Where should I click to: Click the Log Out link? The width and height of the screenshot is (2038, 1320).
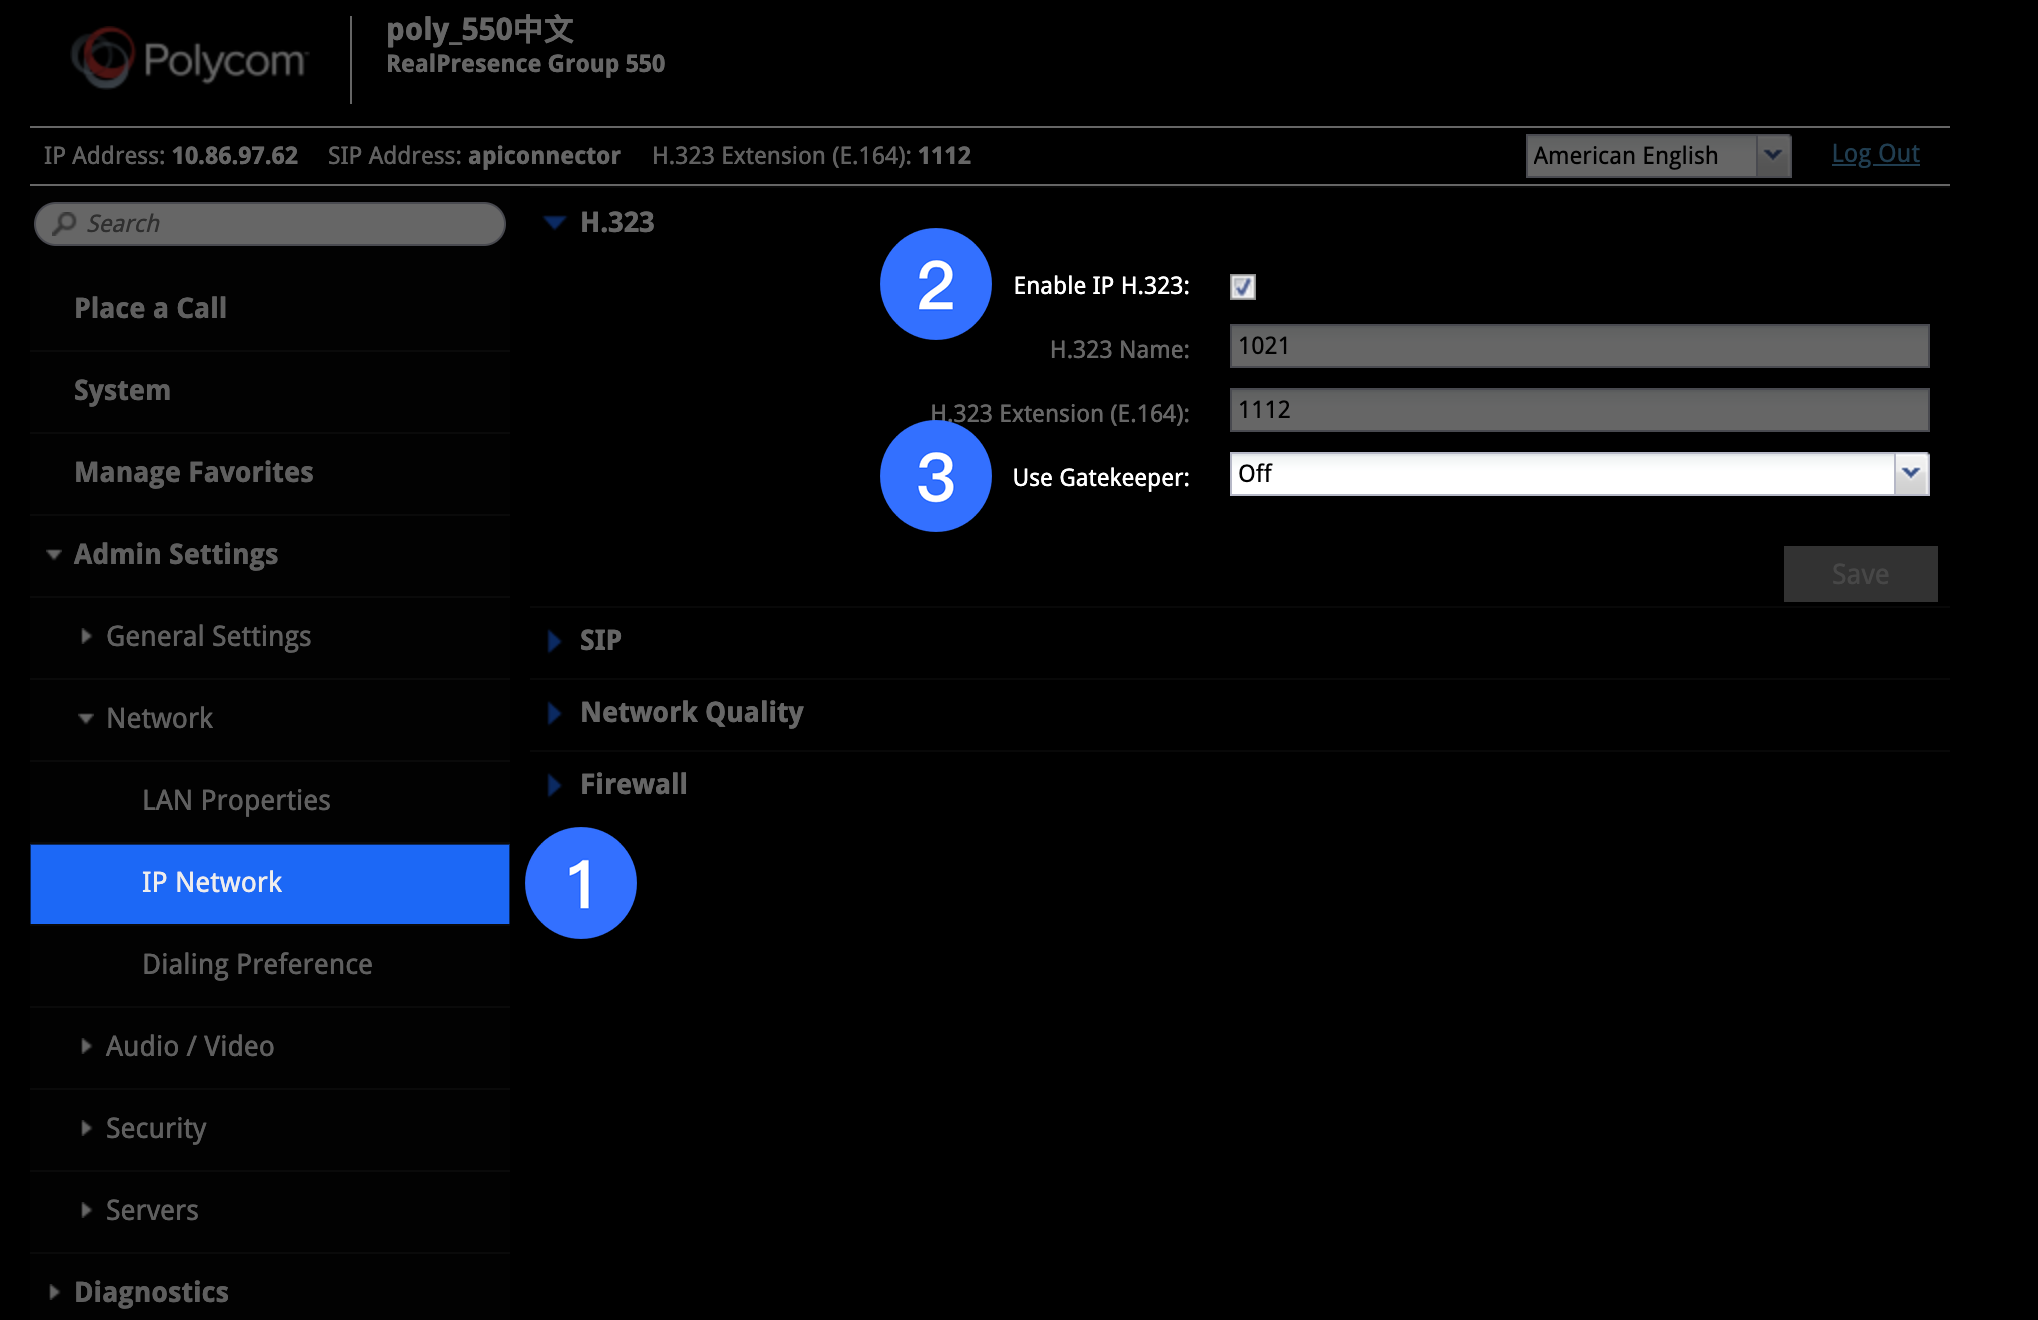pyautogui.click(x=1875, y=154)
